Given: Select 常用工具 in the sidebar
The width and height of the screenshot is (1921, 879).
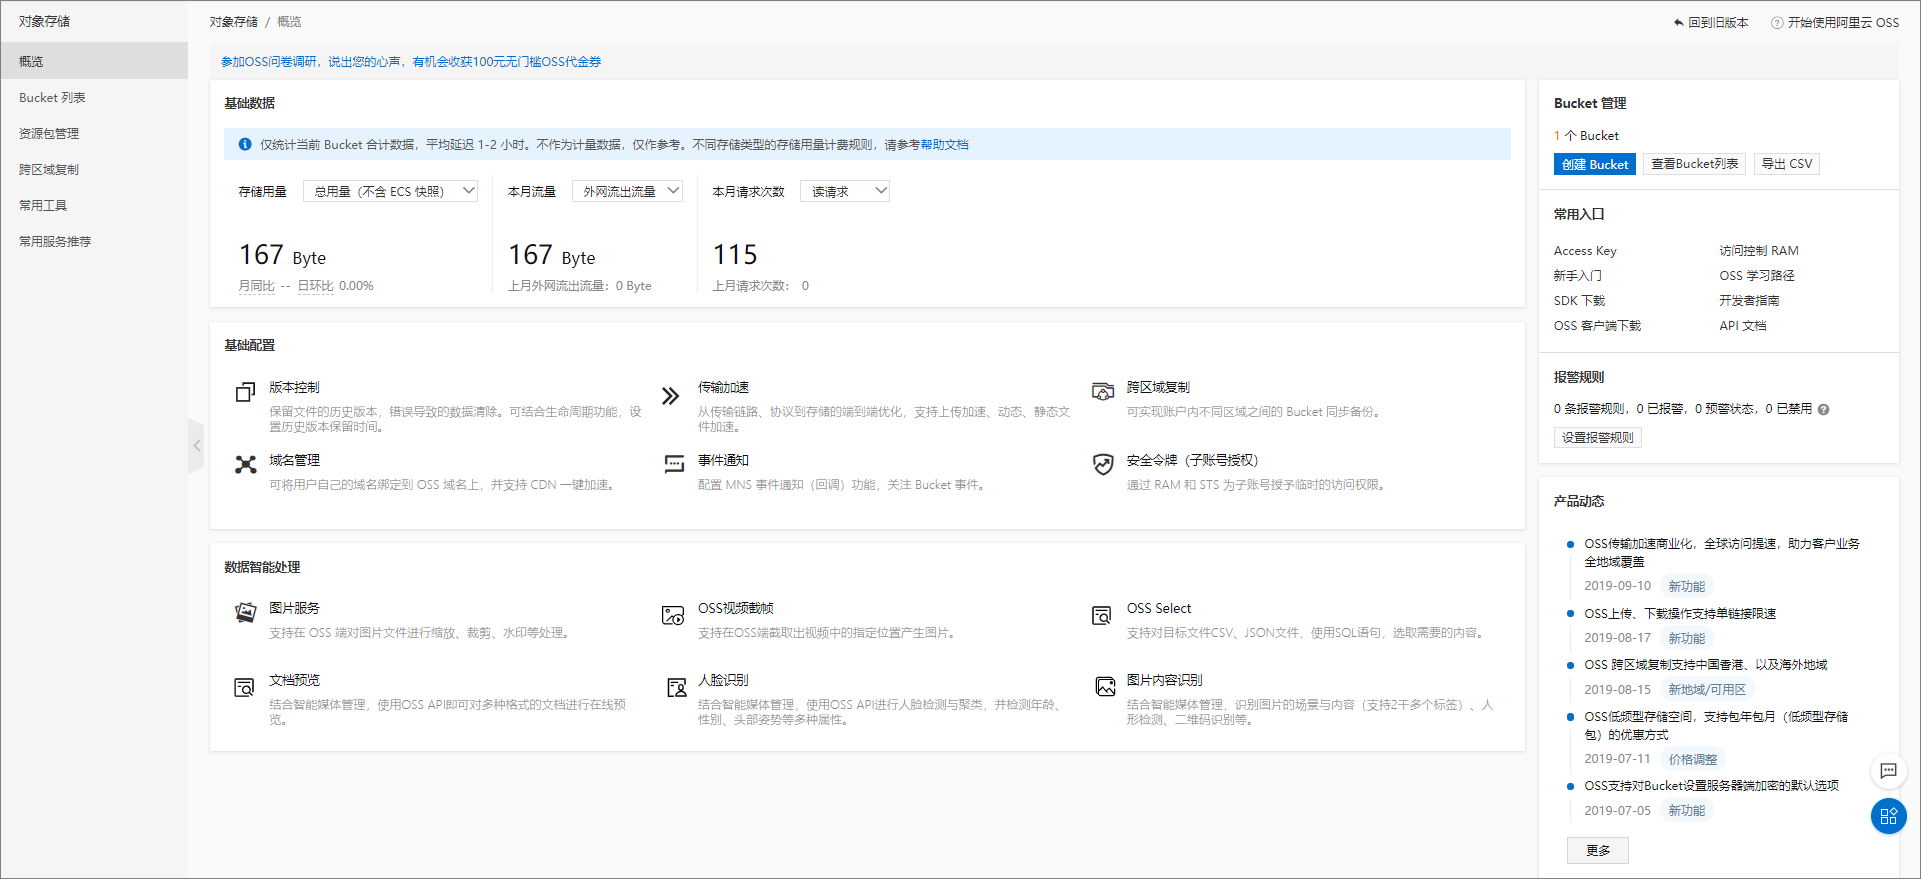Looking at the screenshot, I should click(94, 205).
